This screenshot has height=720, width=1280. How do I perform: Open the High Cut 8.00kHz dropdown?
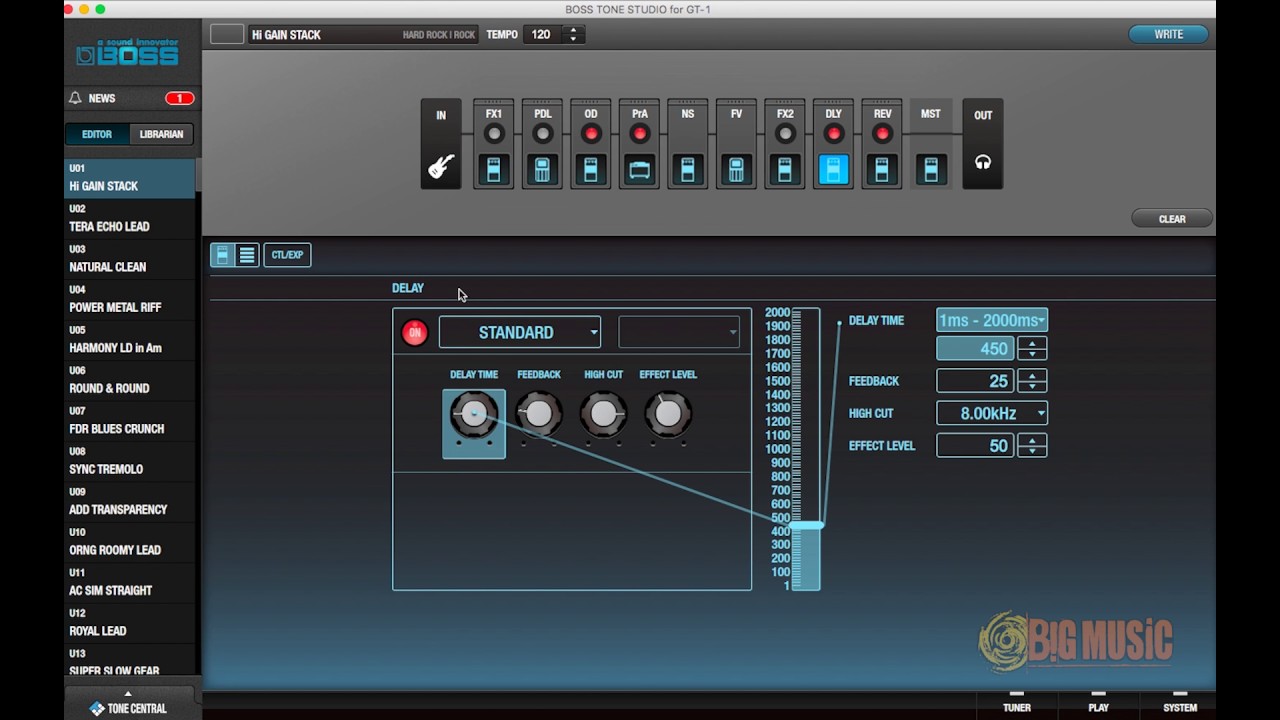992,413
